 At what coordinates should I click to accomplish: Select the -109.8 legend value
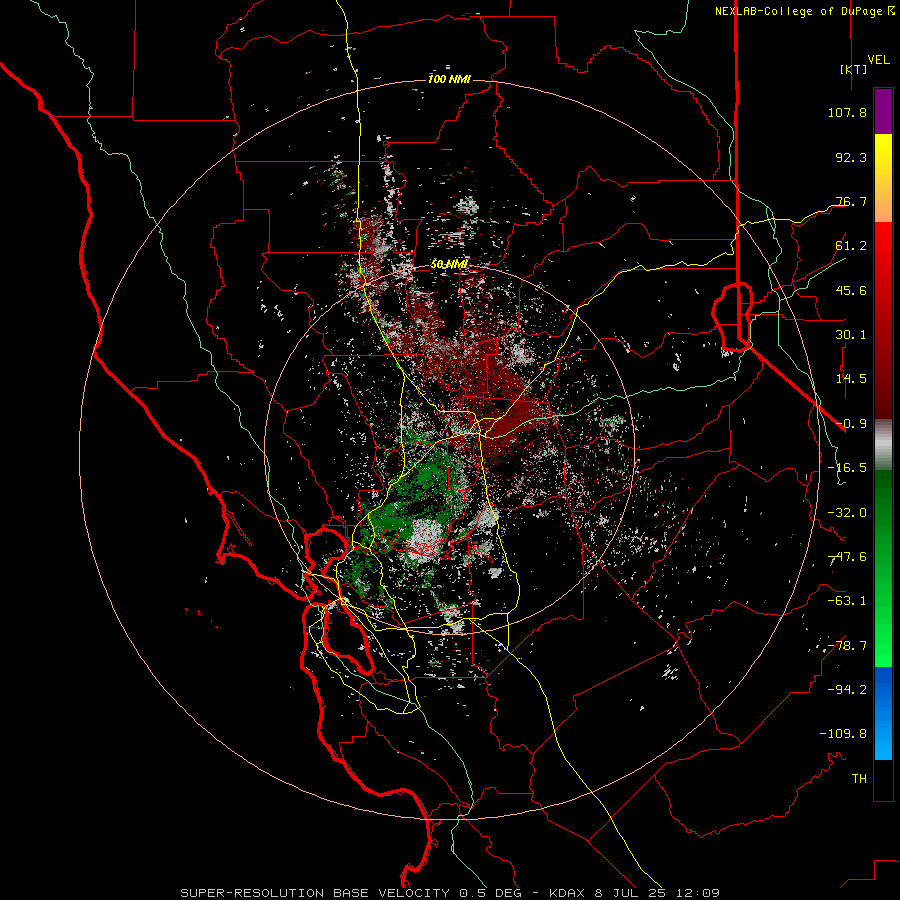tap(843, 734)
